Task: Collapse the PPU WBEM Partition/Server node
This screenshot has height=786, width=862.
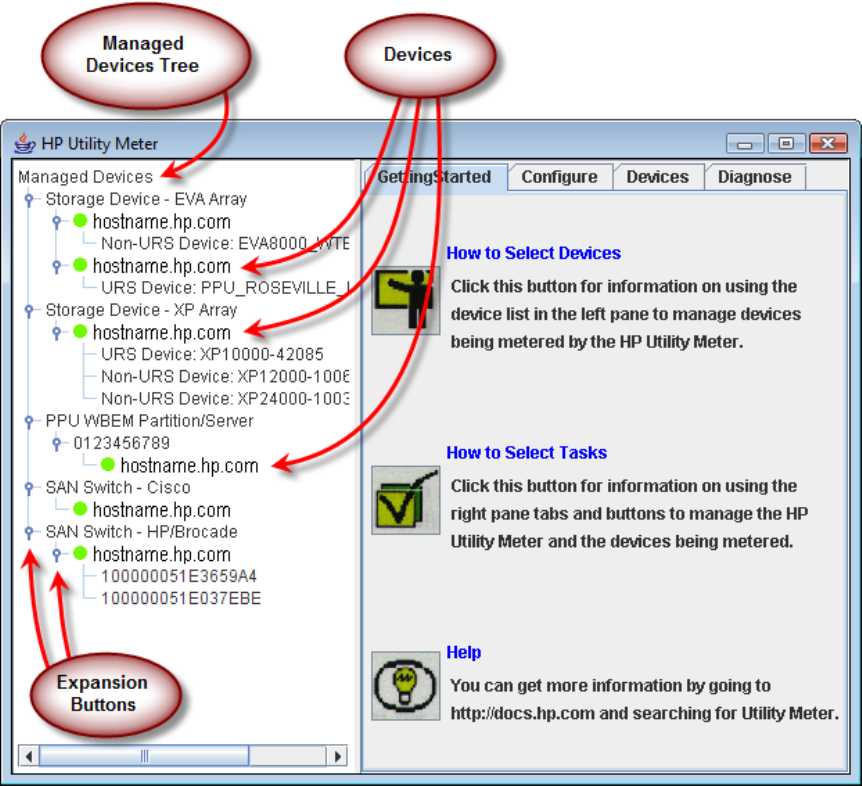Action: [x=29, y=421]
